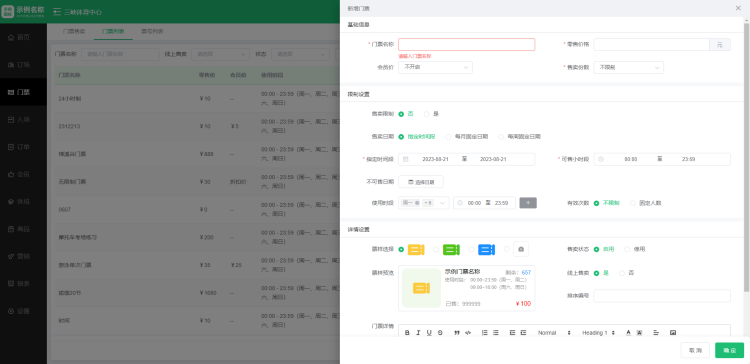The image size is (750, 364).
Task: Insert an image via the editor toolbar
Action: pyautogui.click(x=673, y=332)
